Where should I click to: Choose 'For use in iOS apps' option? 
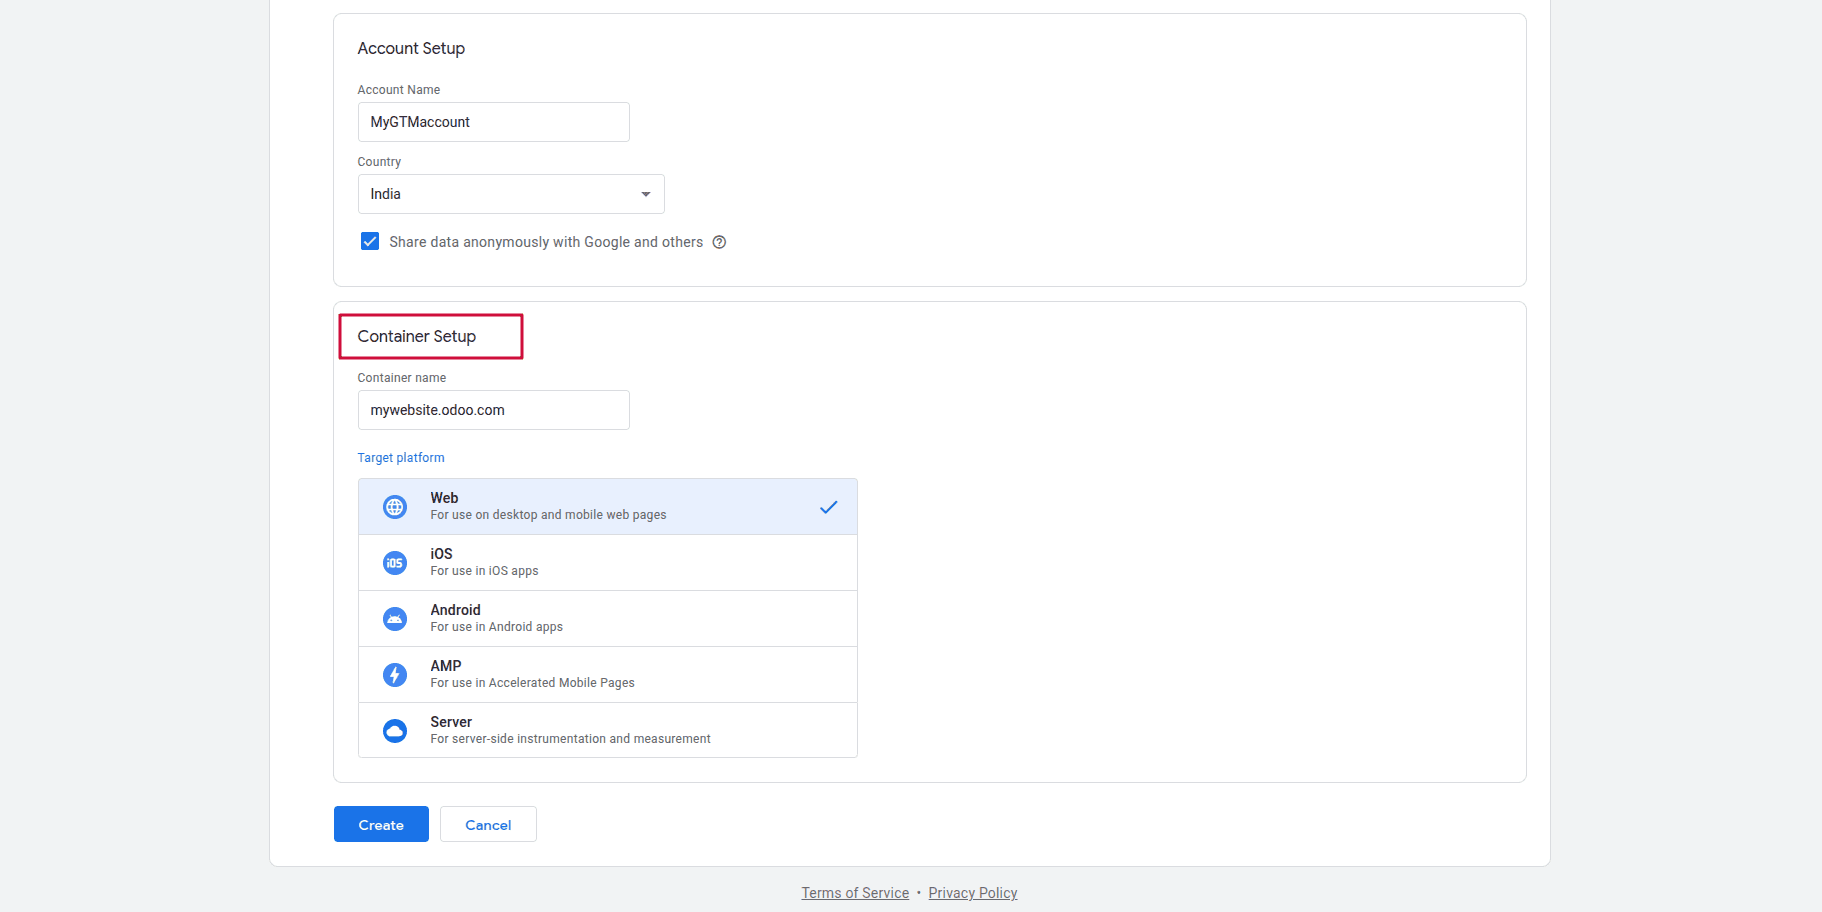[x=484, y=571]
